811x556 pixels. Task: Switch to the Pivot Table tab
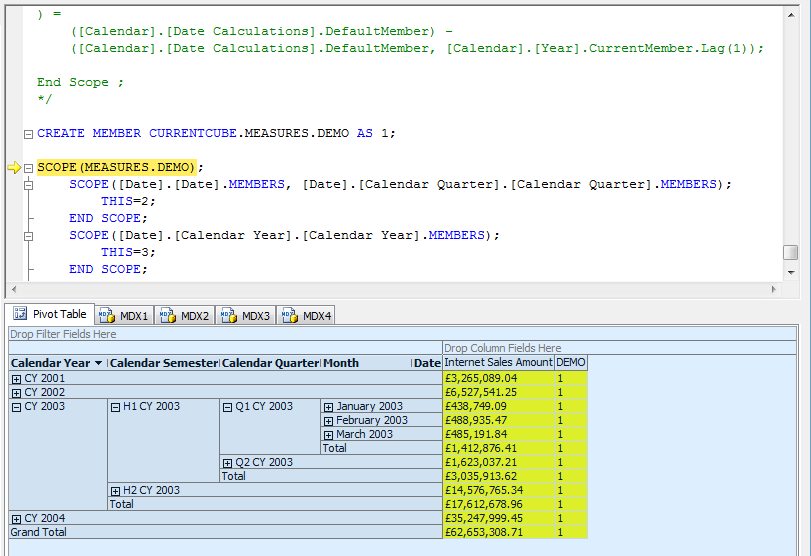(x=50, y=314)
